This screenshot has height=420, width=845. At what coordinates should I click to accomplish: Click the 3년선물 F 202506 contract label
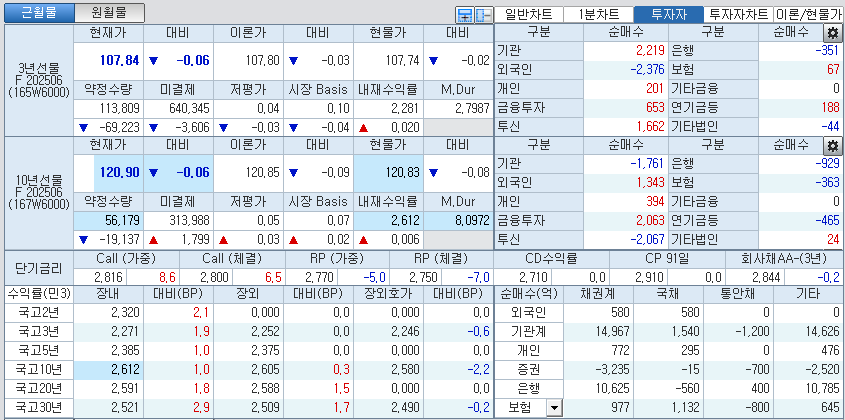39,80
